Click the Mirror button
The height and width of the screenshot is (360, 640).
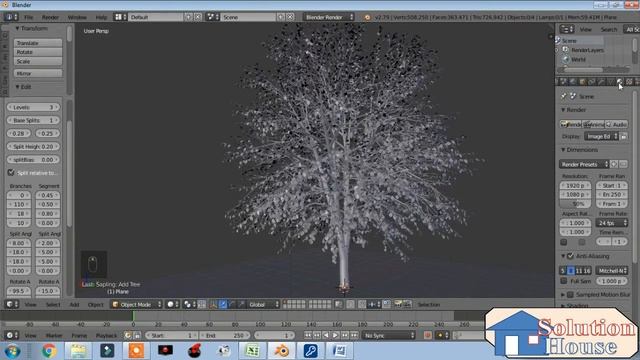pos(38,73)
